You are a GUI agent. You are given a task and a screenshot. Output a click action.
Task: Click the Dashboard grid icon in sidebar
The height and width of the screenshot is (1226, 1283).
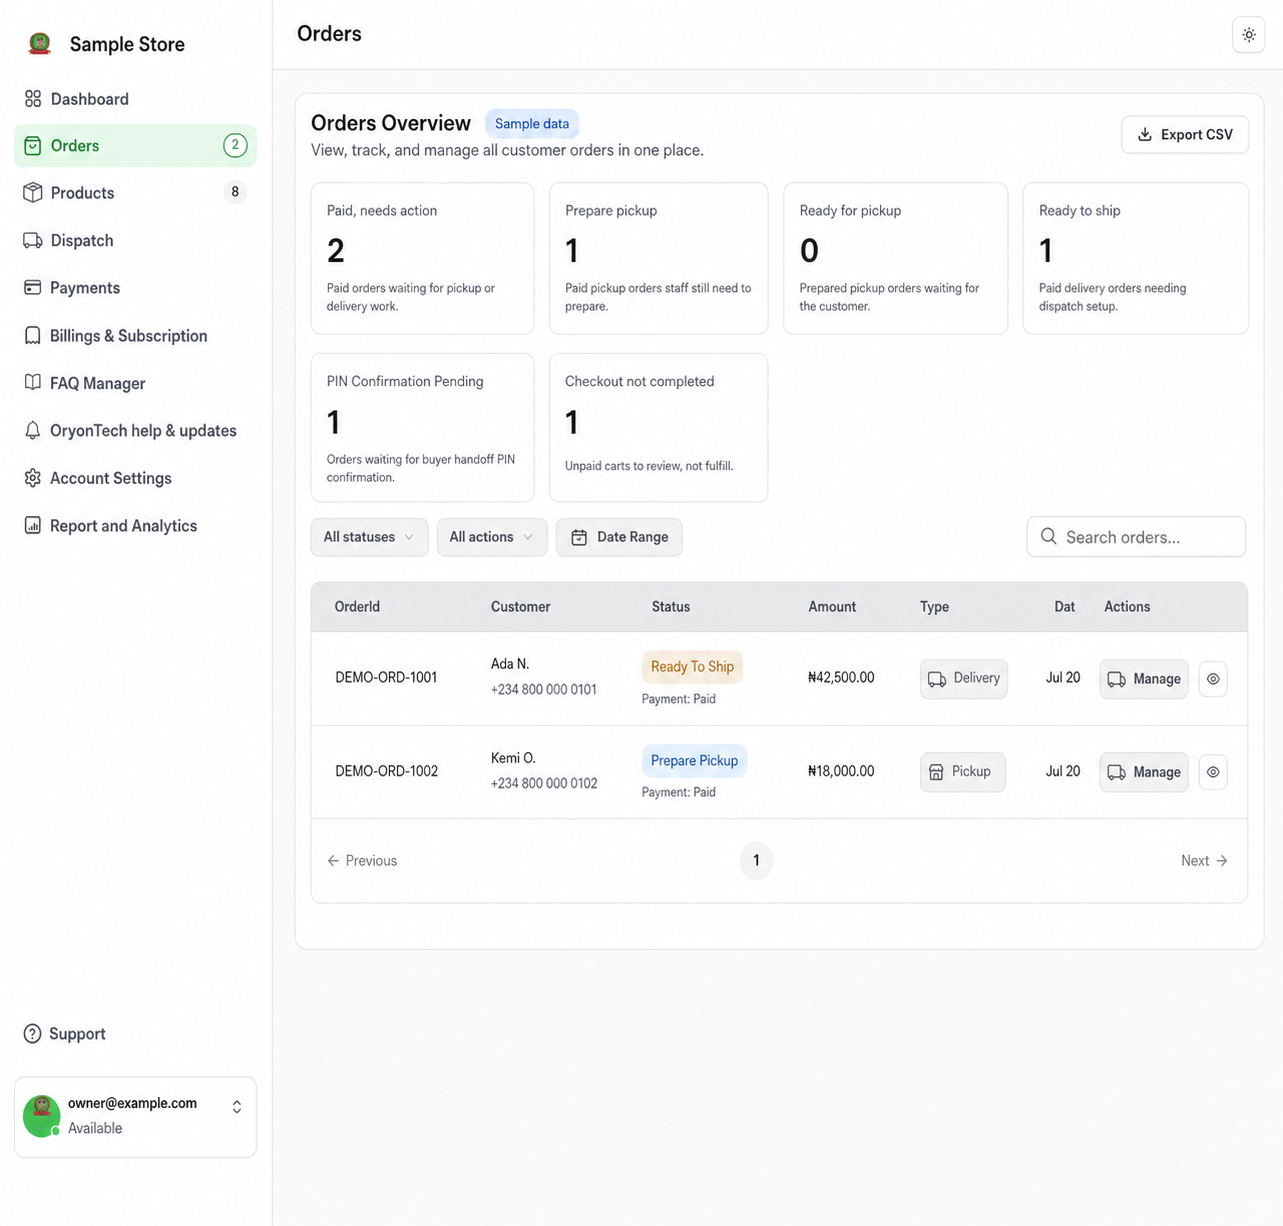point(33,99)
